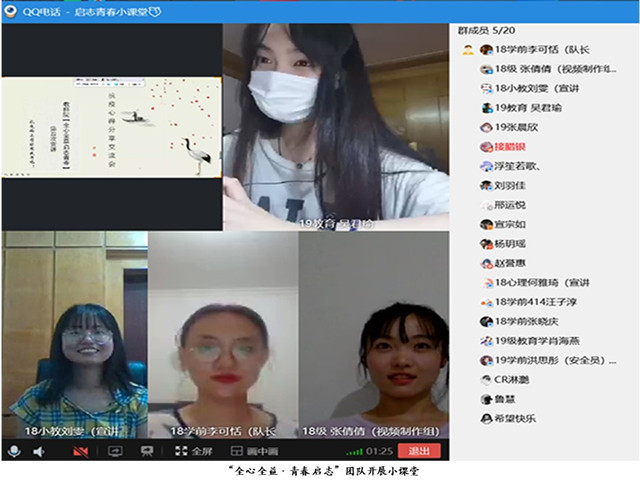Viewport: 640px width, 480px height.
Task: Toggle the crossed-out red camera icon
Action: (x=81, y=452)
